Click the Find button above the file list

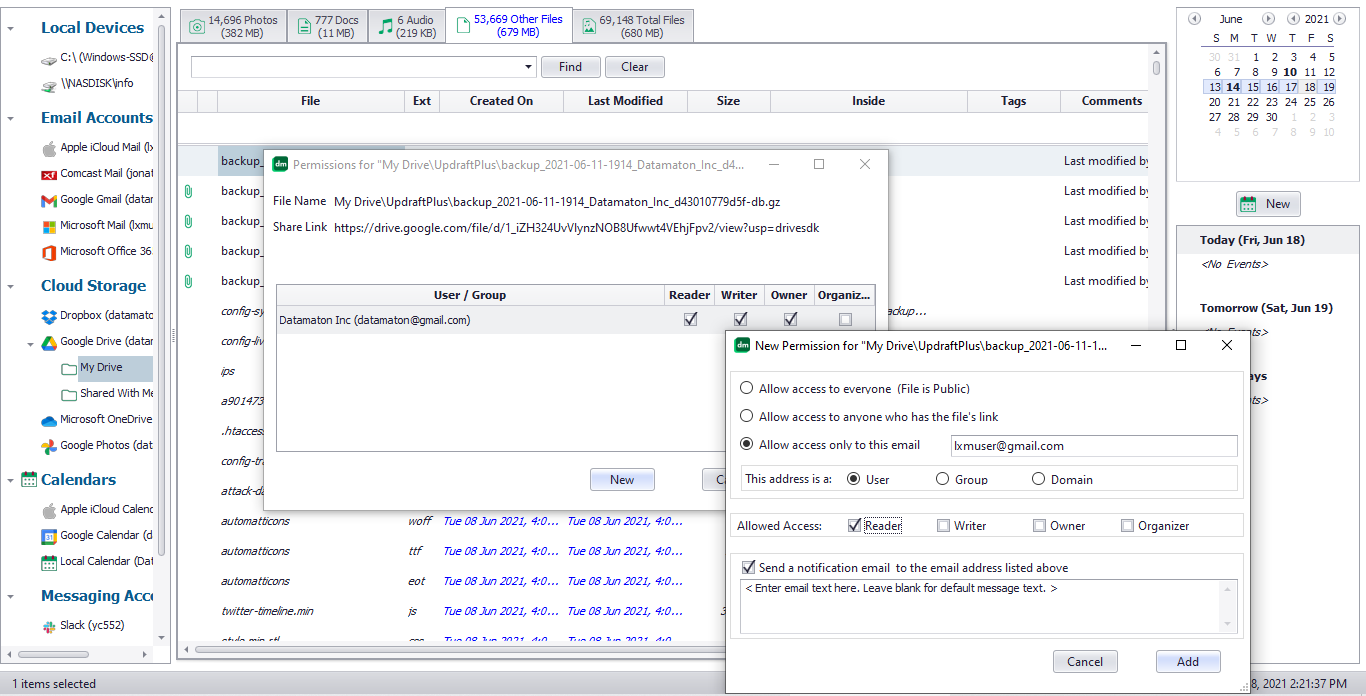(570, 66)
